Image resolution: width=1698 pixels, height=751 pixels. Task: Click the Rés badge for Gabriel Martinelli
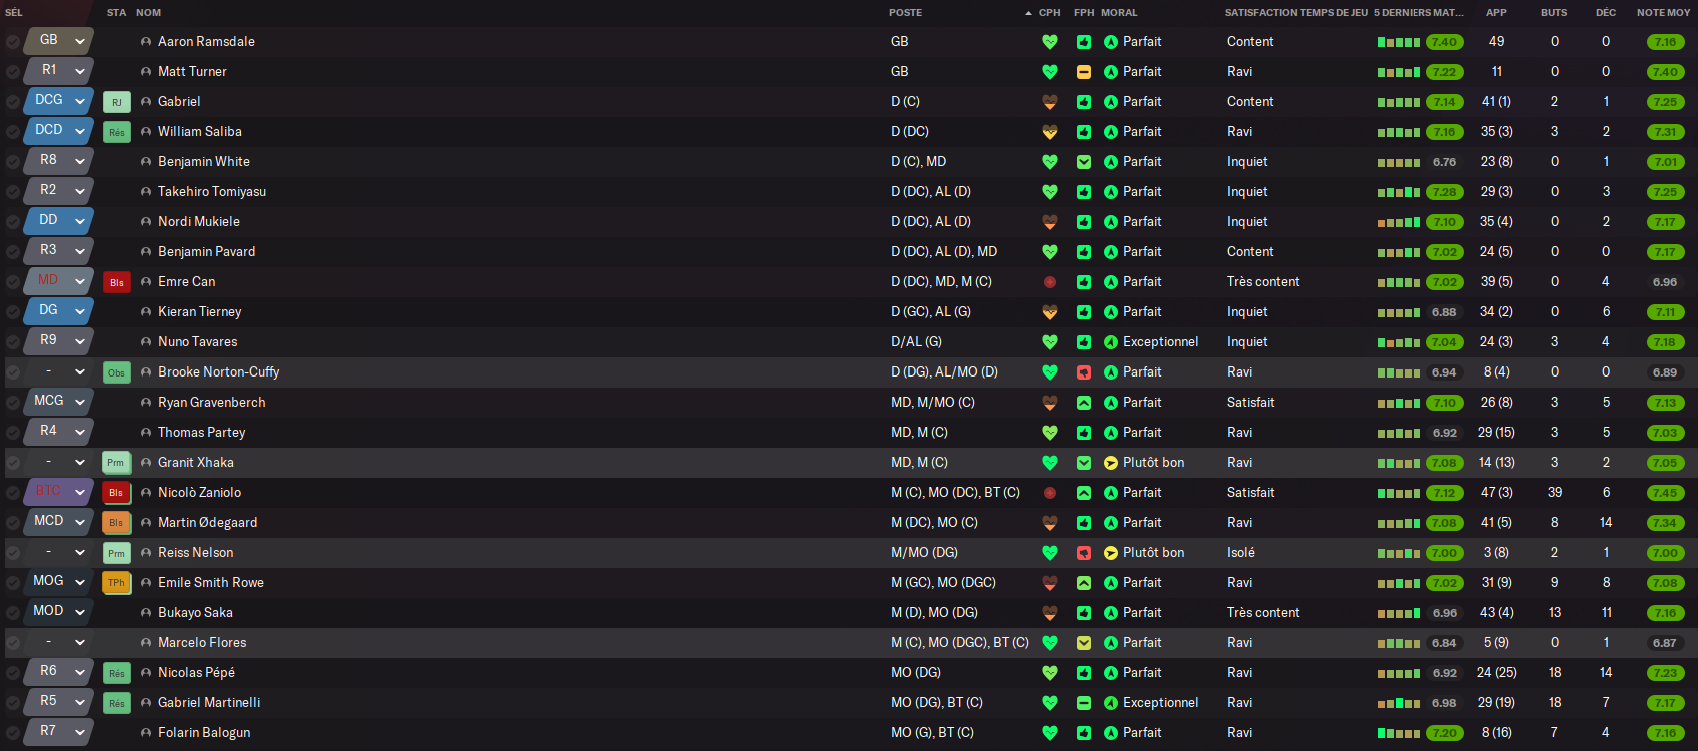[117, 703]
